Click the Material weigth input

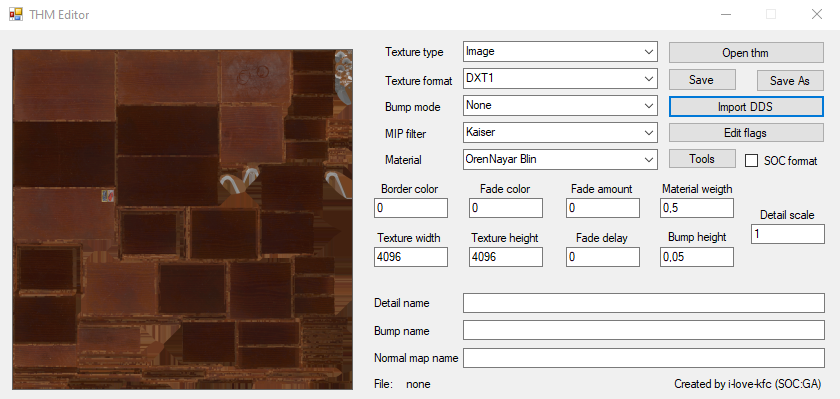pyautogui.click(x=697, y=208)
